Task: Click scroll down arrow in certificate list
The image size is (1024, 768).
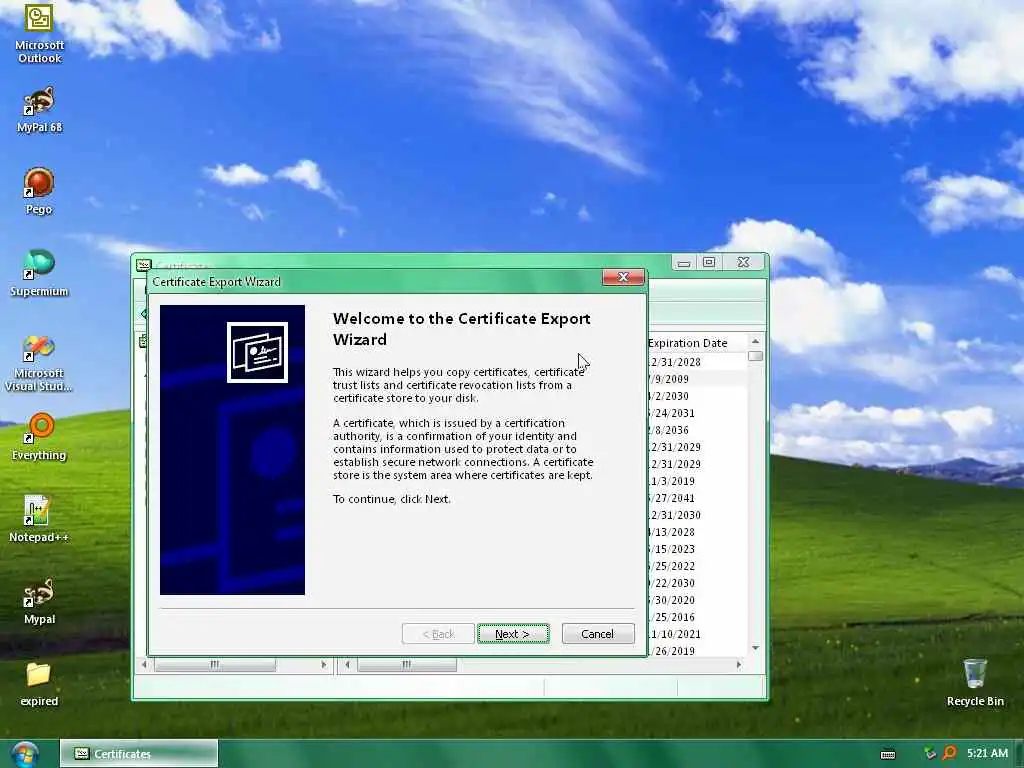Action: coord(756,648)
